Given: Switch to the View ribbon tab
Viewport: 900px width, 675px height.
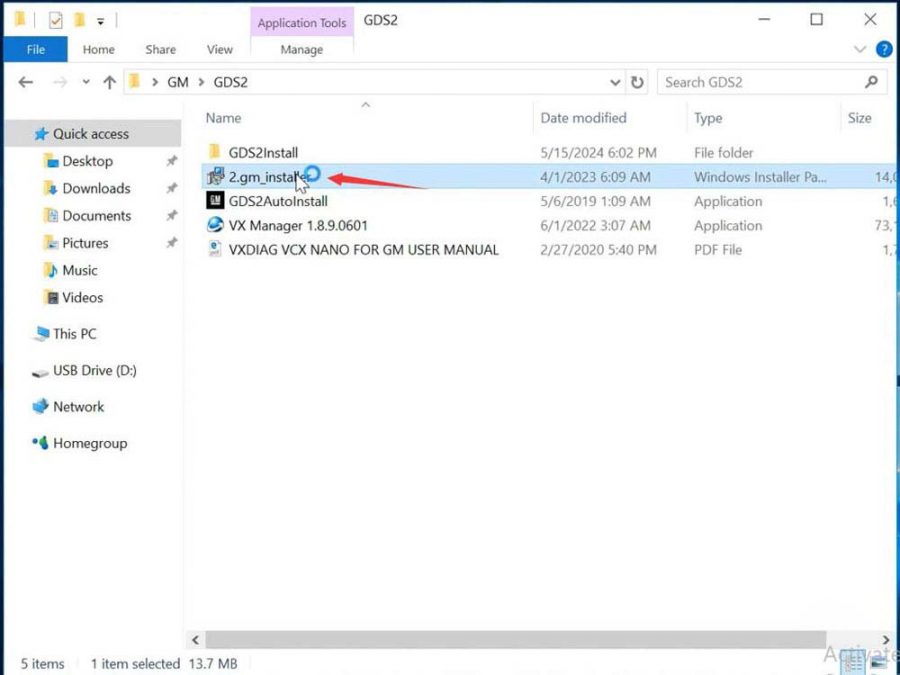Looking at the screenshot, I should point(220,49).
